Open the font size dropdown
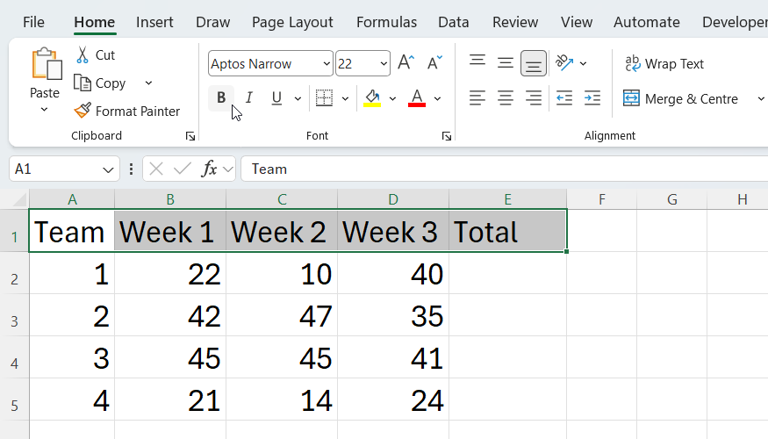 coord(383,64)
